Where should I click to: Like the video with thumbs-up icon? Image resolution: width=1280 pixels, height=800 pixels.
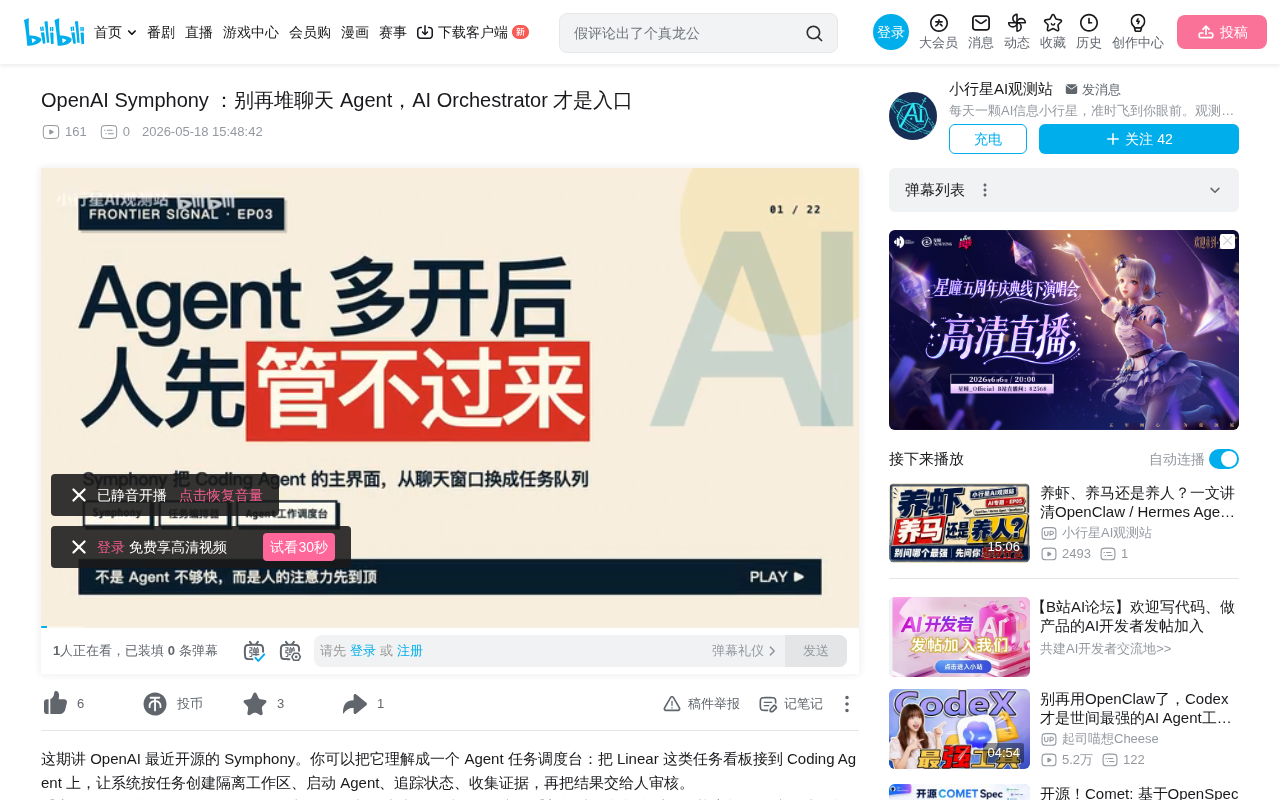point(55,704)
